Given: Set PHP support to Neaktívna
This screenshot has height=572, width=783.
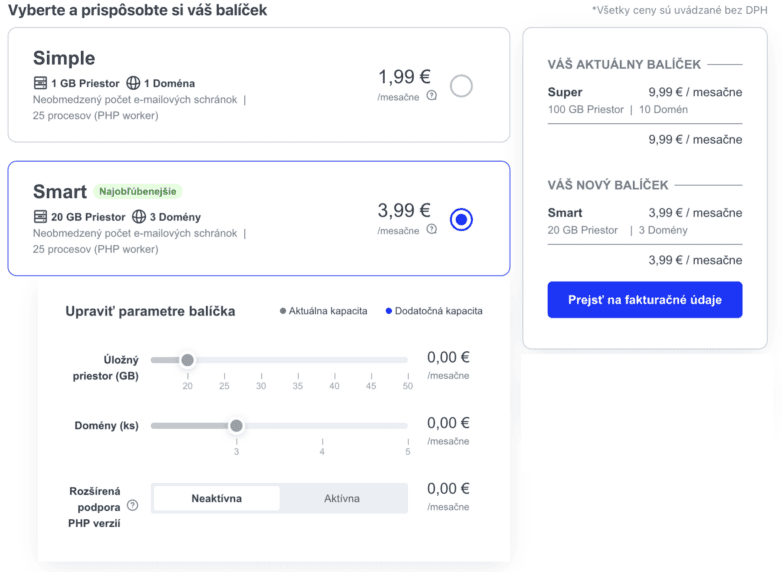Looking at the screenshot, I should click(216, 498).
